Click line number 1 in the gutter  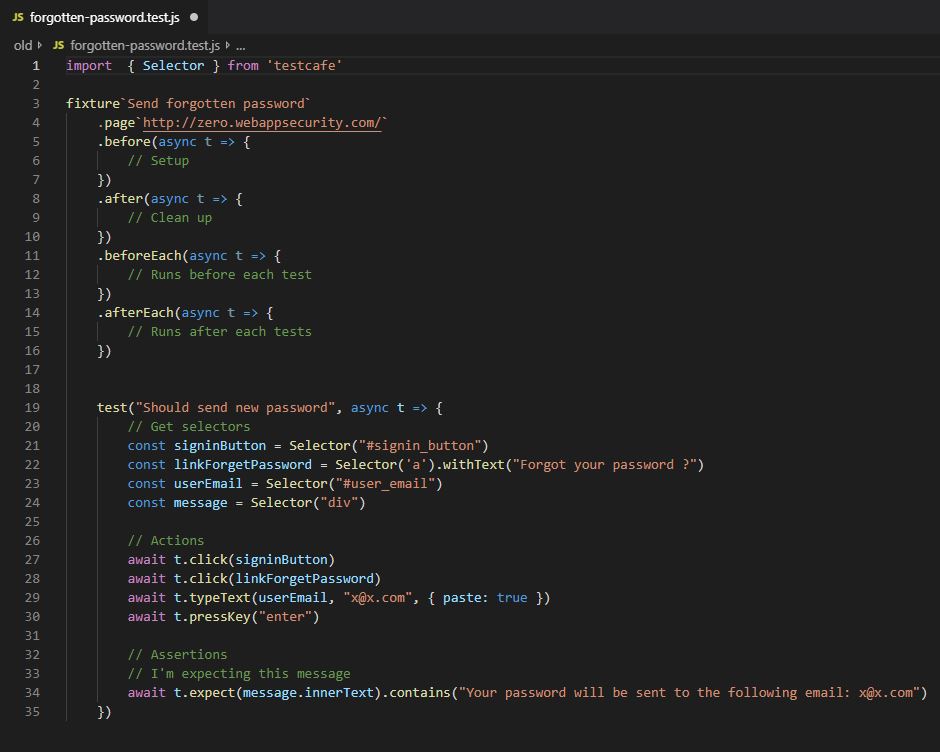tap(36, 66)
